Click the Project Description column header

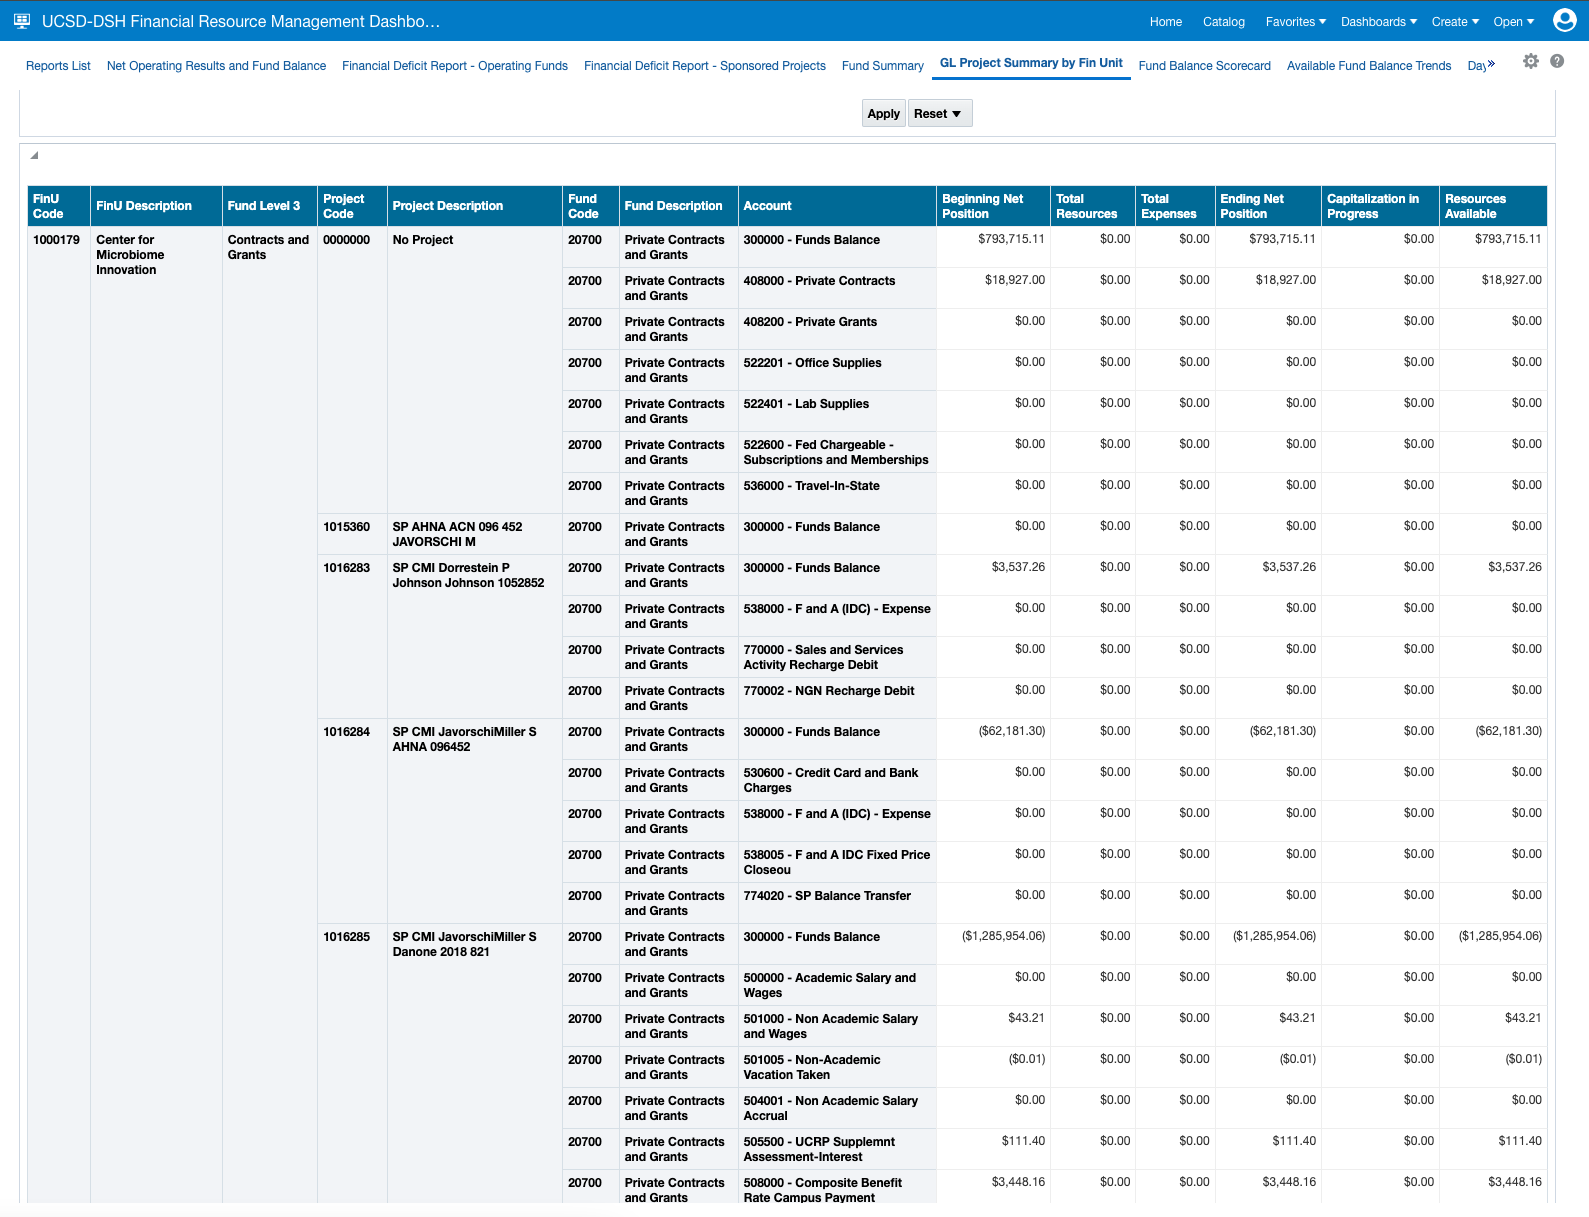coord(474,206)
